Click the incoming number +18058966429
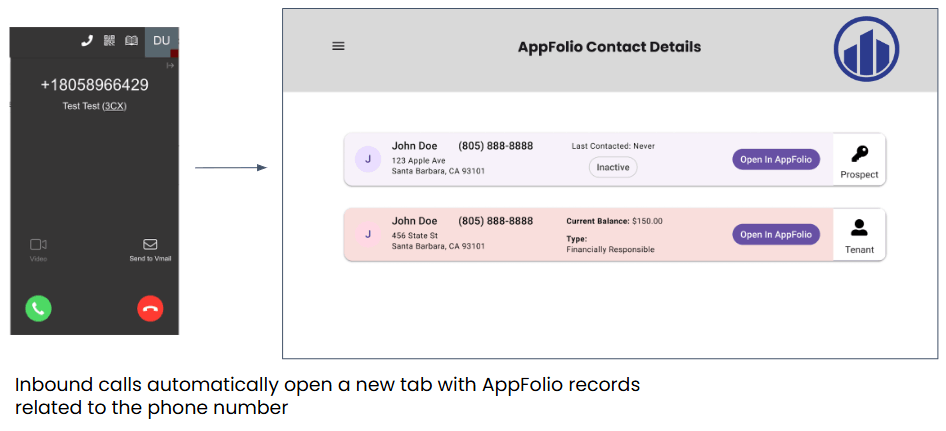The height and width of the screenshot is (431, 946). pyautogui.click(x=94, y=85)
